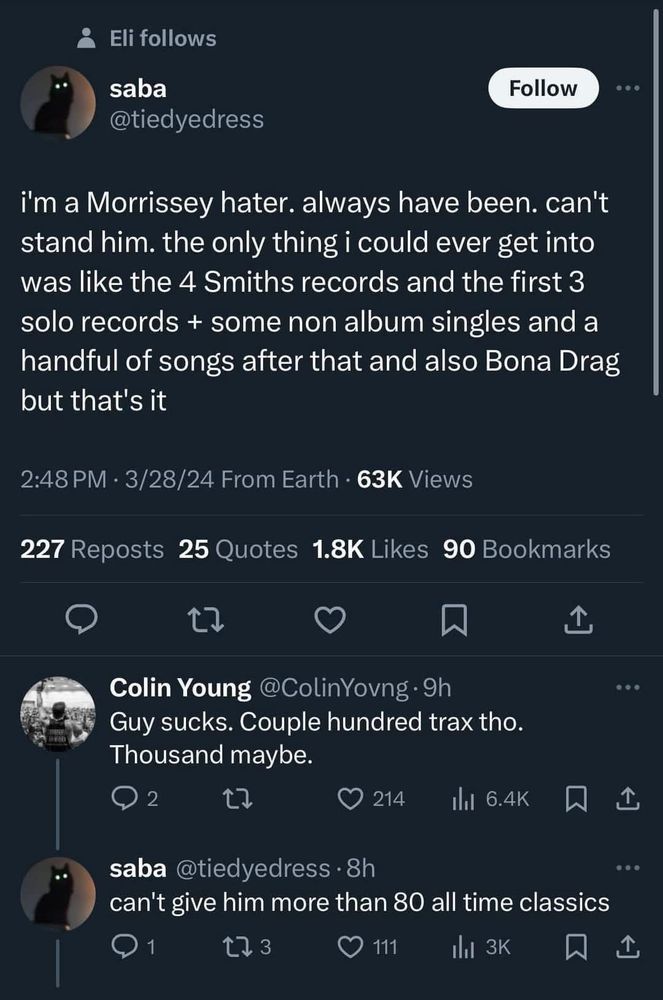Repost saba's main tweet
The image size is (663, 1000).
coord(203,623)
